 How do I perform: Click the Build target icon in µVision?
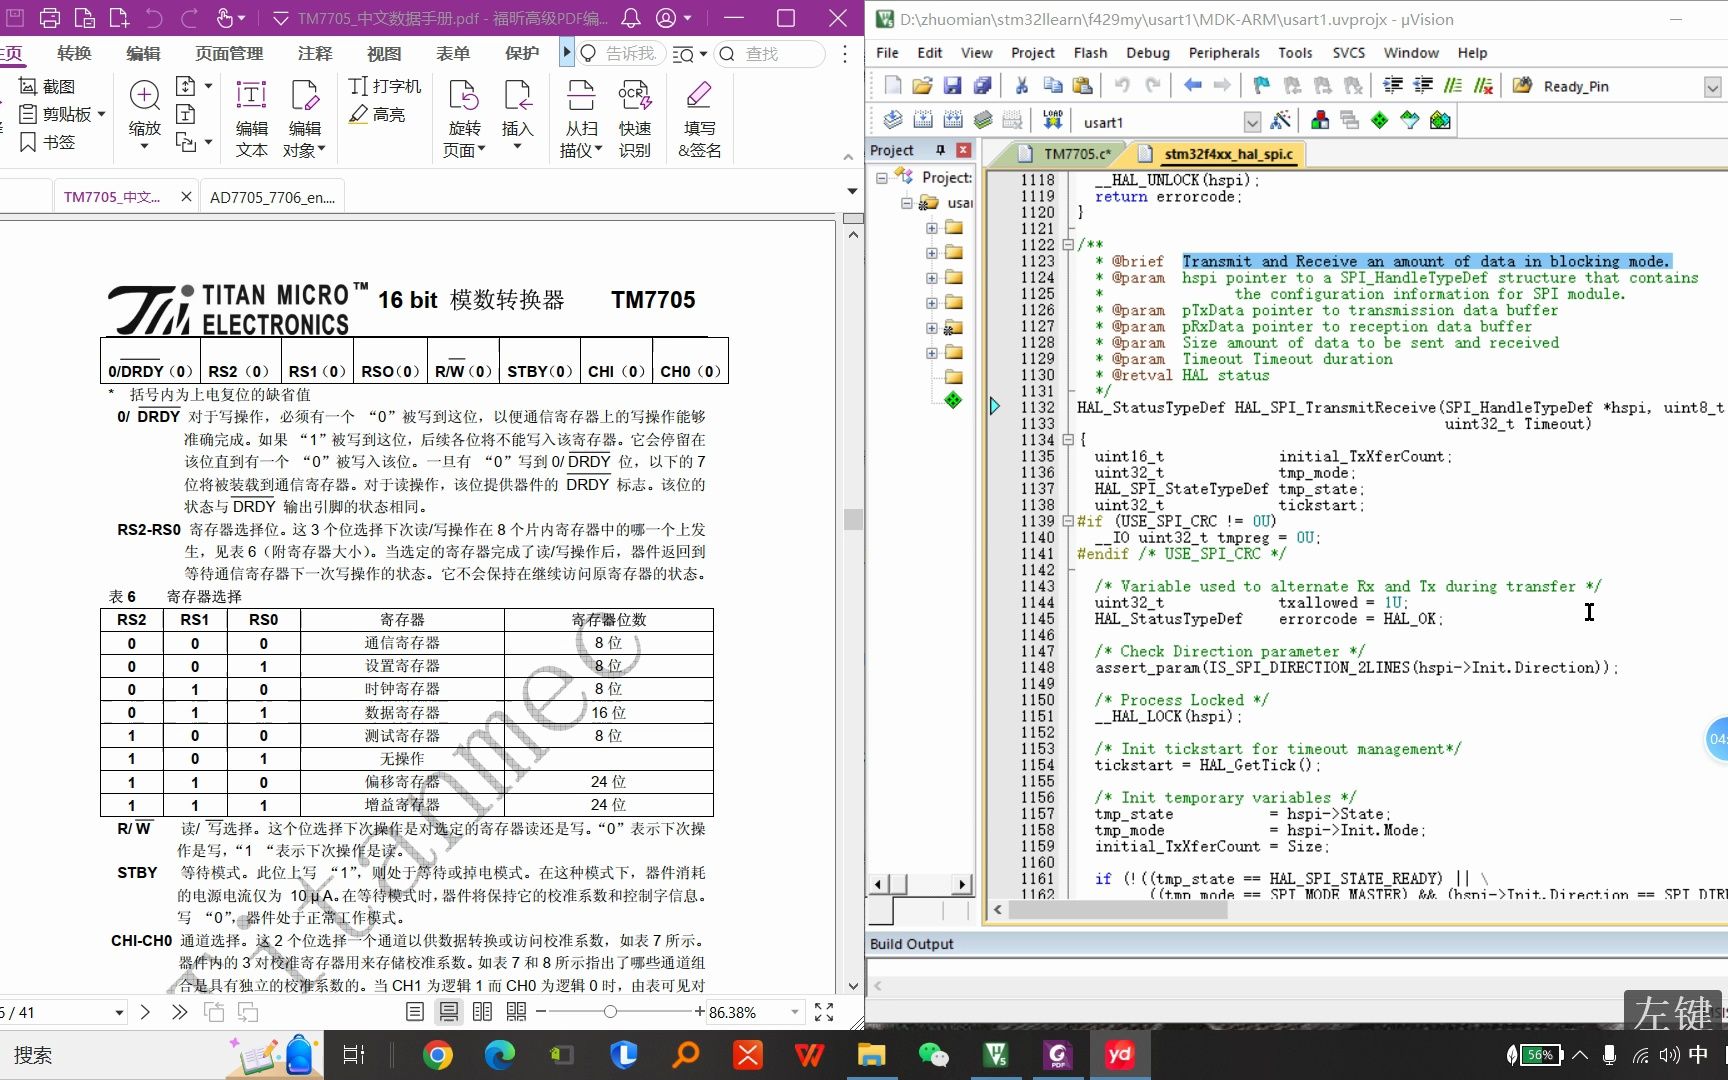coord(923,121)
